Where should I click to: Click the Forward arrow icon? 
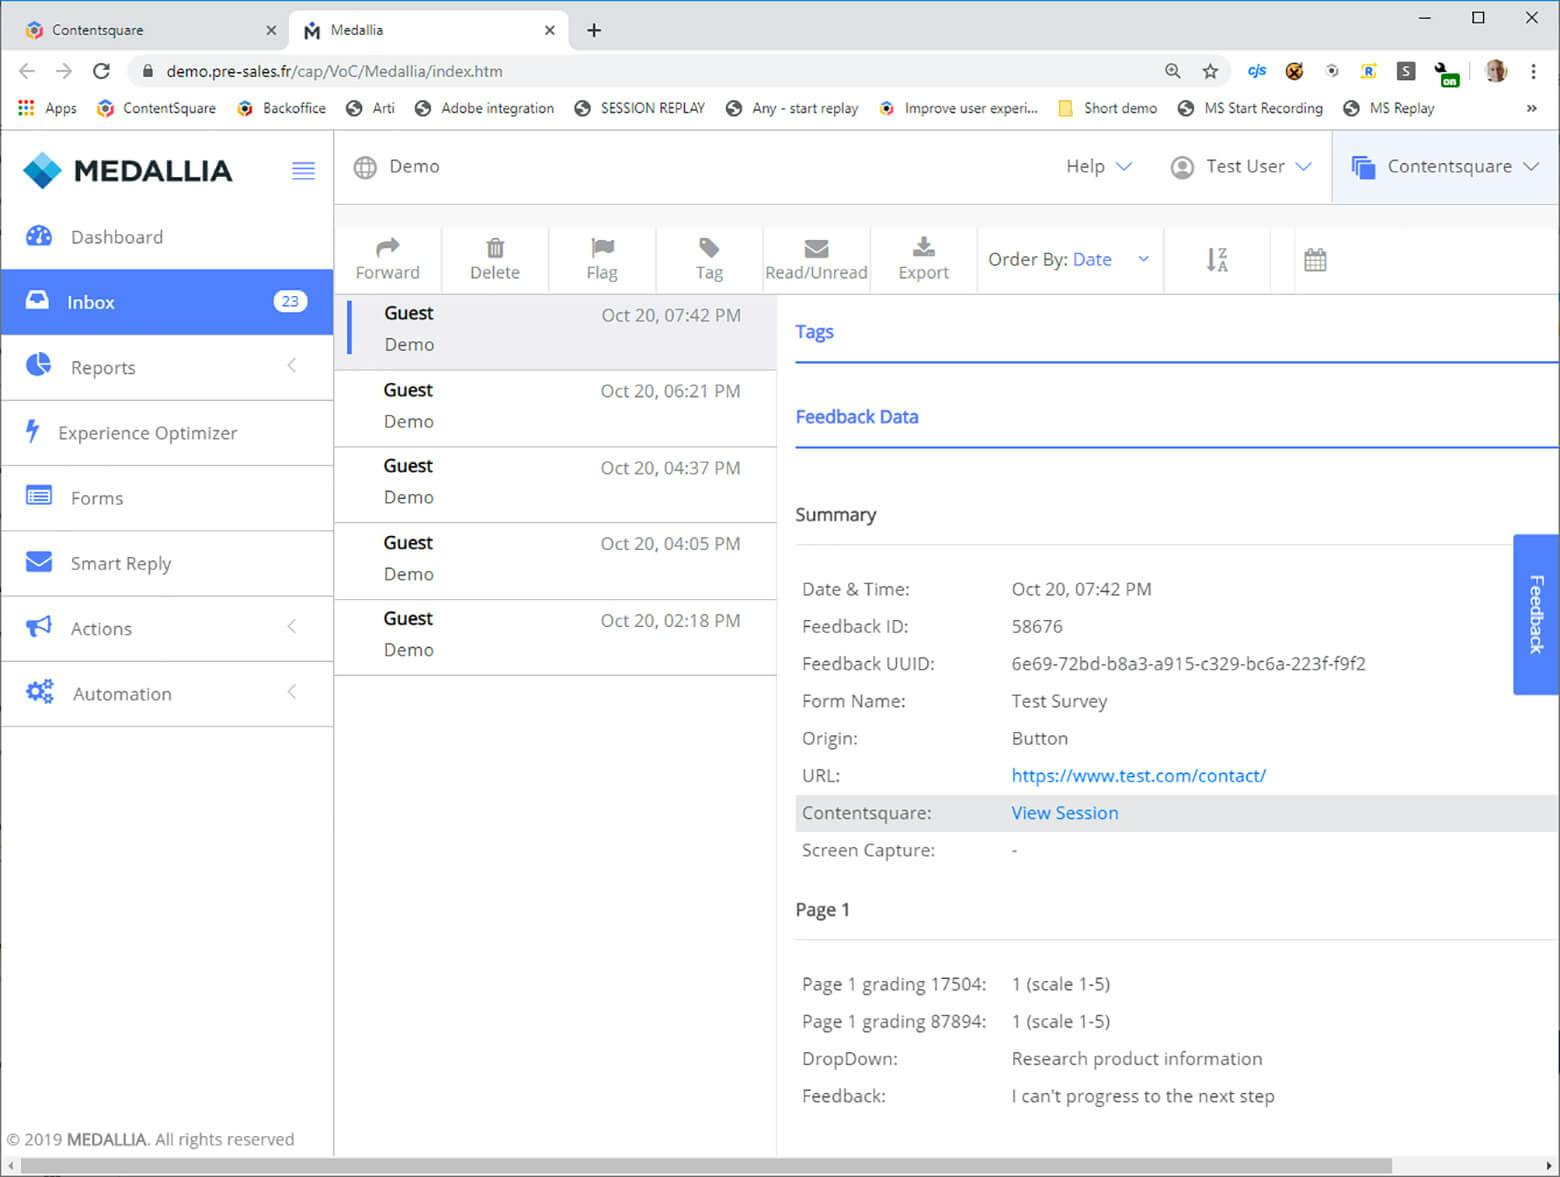pyautogui.click(x=387, y=247)
